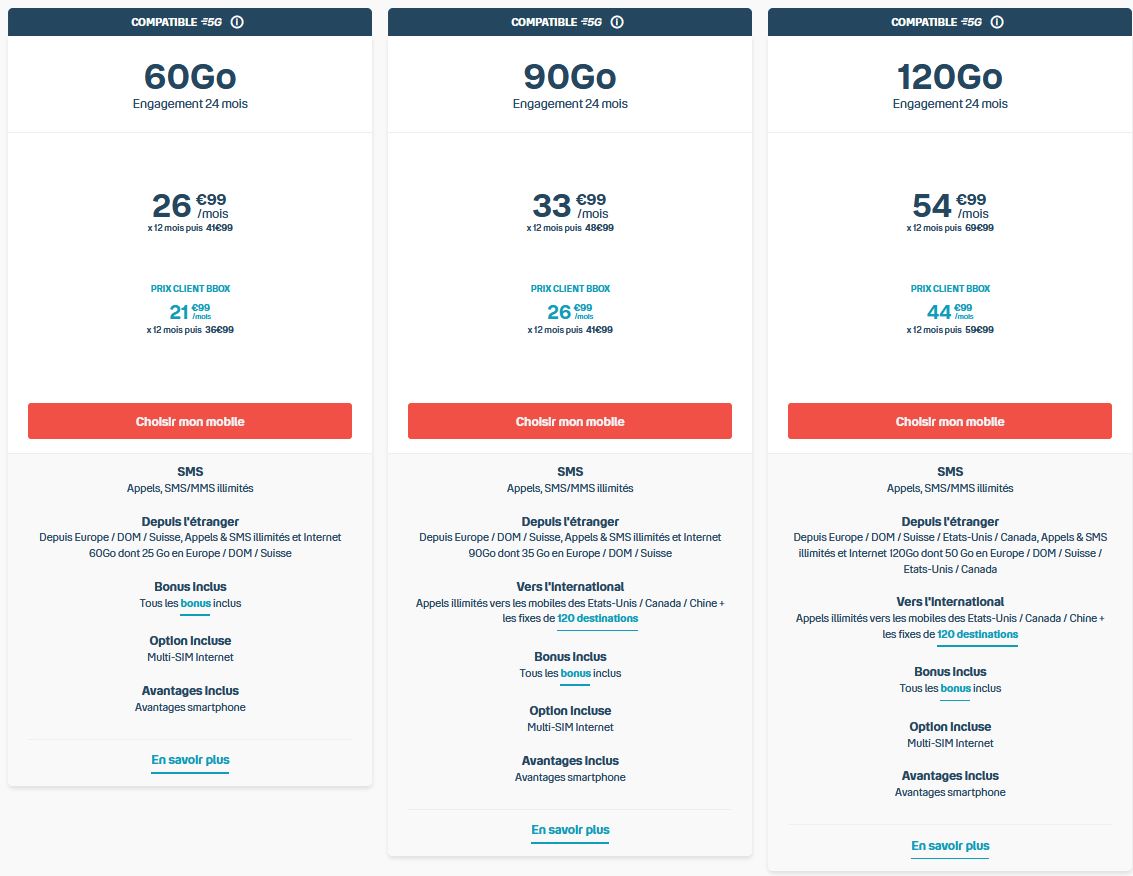Click 5G logo on 120Go plan header
1133x876 pixels.
[972, 22]
